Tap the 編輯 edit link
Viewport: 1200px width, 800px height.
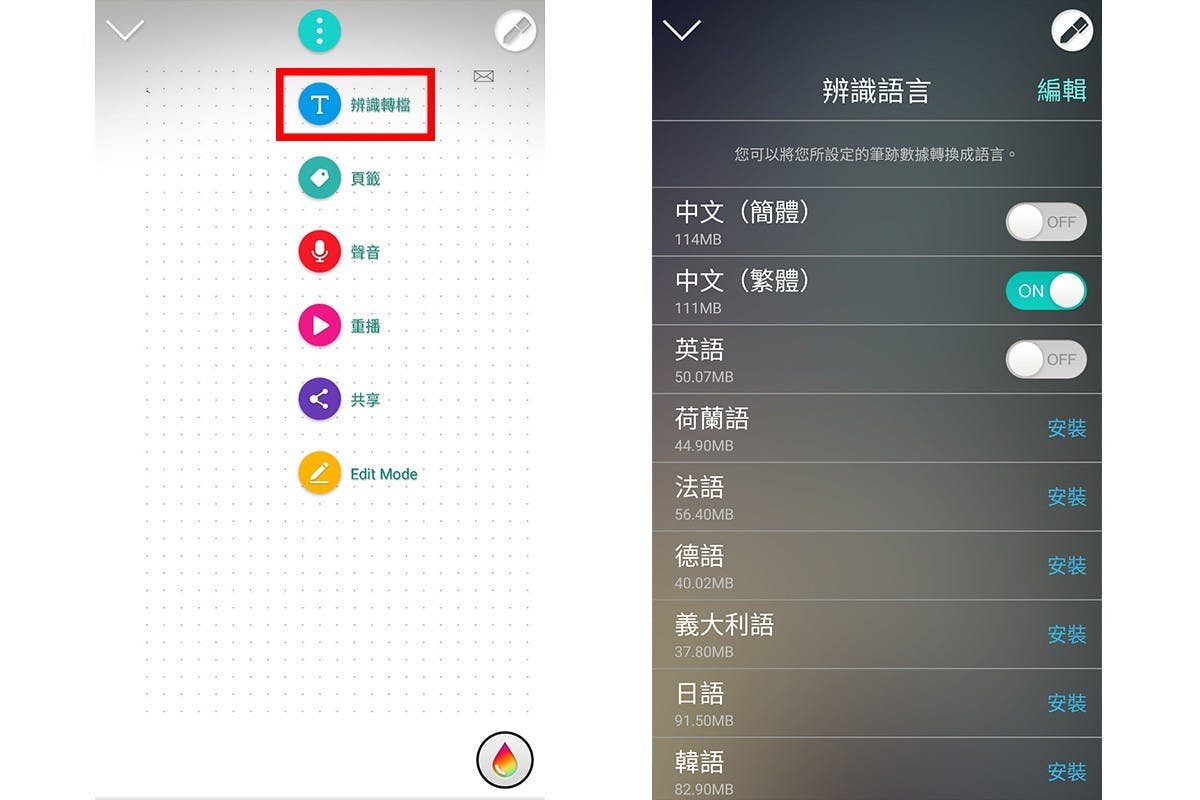pos(1062,90)
